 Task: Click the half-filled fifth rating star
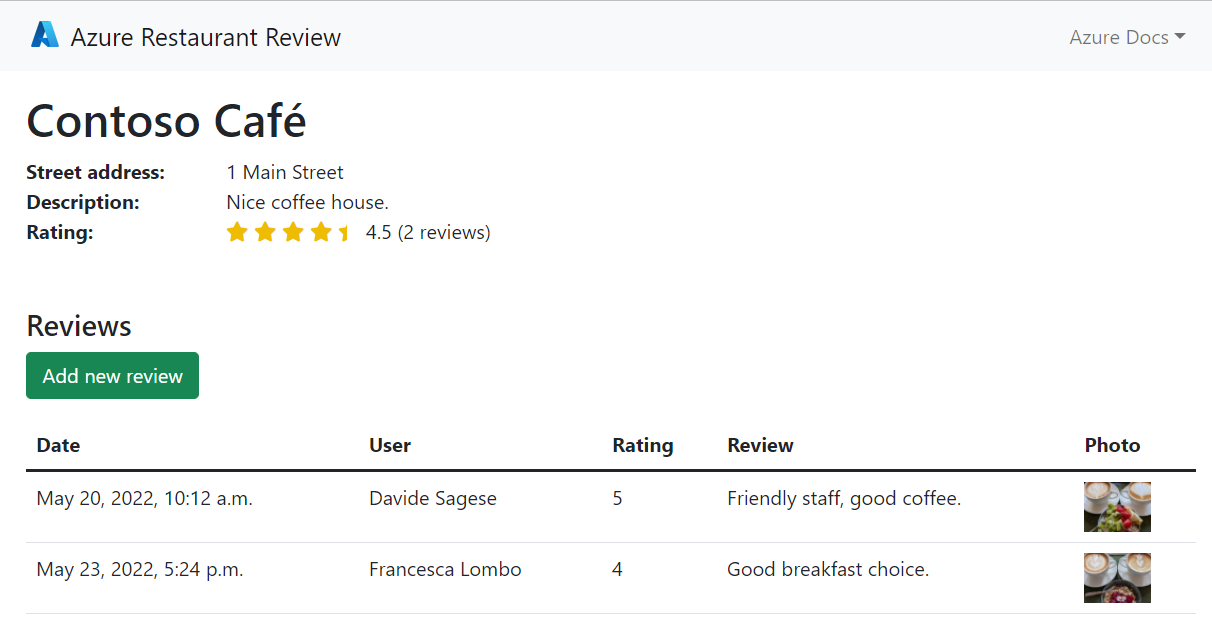coord(344,233)
